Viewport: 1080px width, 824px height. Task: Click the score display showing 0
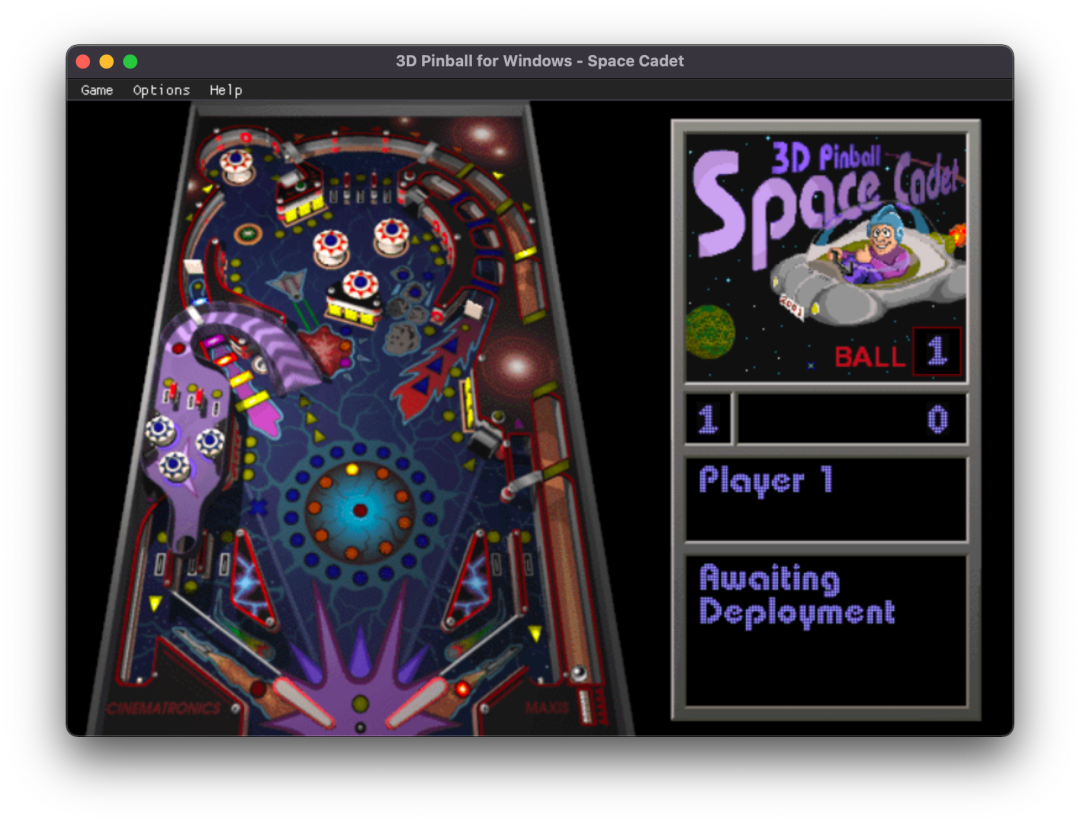pos(852,419)
